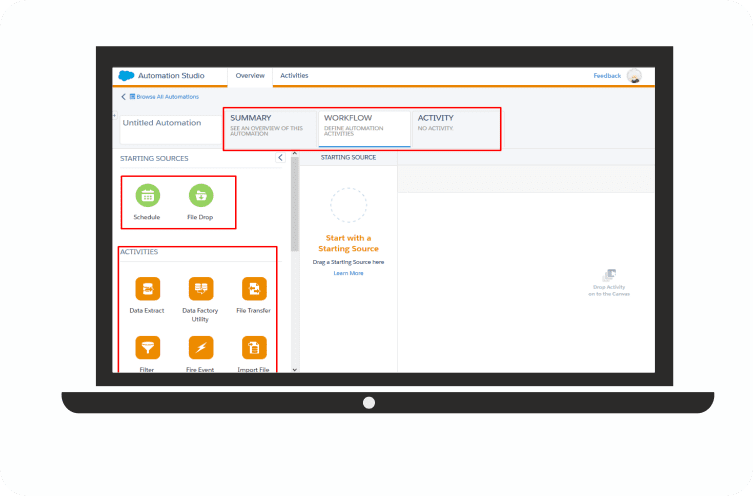Open the user profile avatar
Image resolution: width=753 pixels, height=496 pixels.
[x=634, y=76]
